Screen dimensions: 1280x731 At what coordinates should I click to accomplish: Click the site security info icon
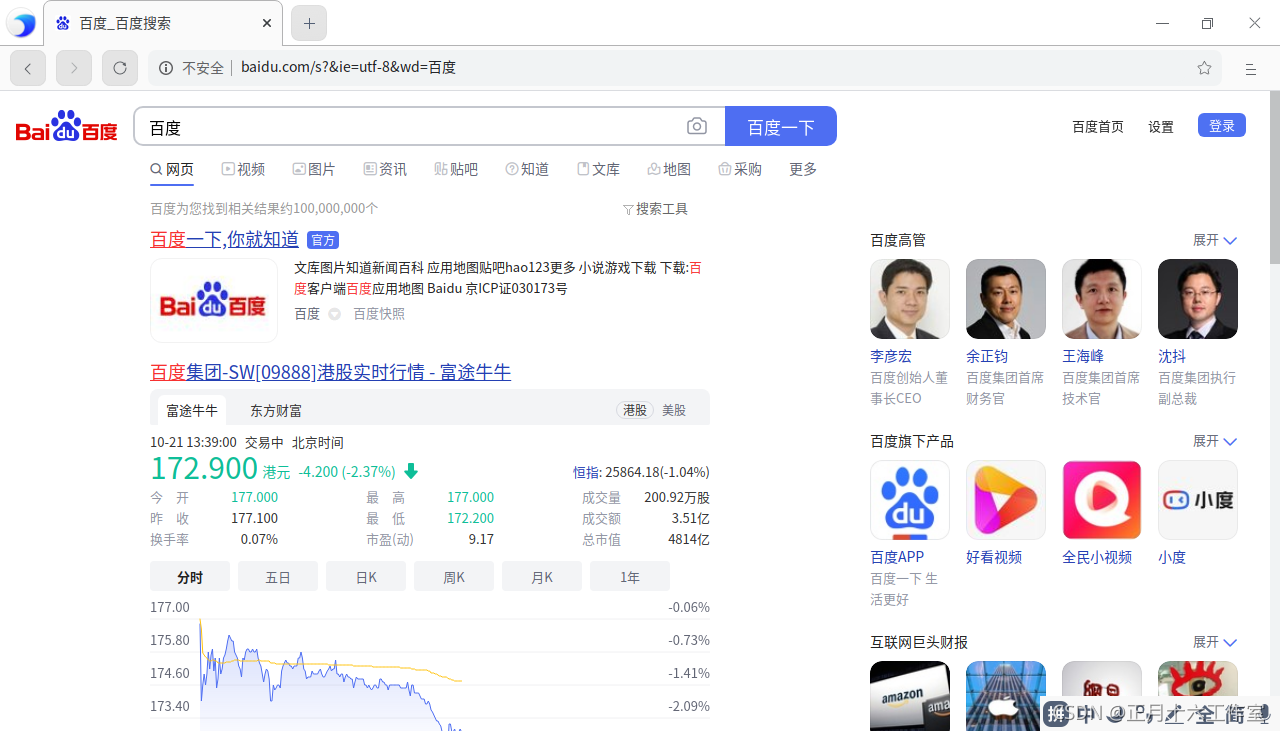click(x=166, y=68)
